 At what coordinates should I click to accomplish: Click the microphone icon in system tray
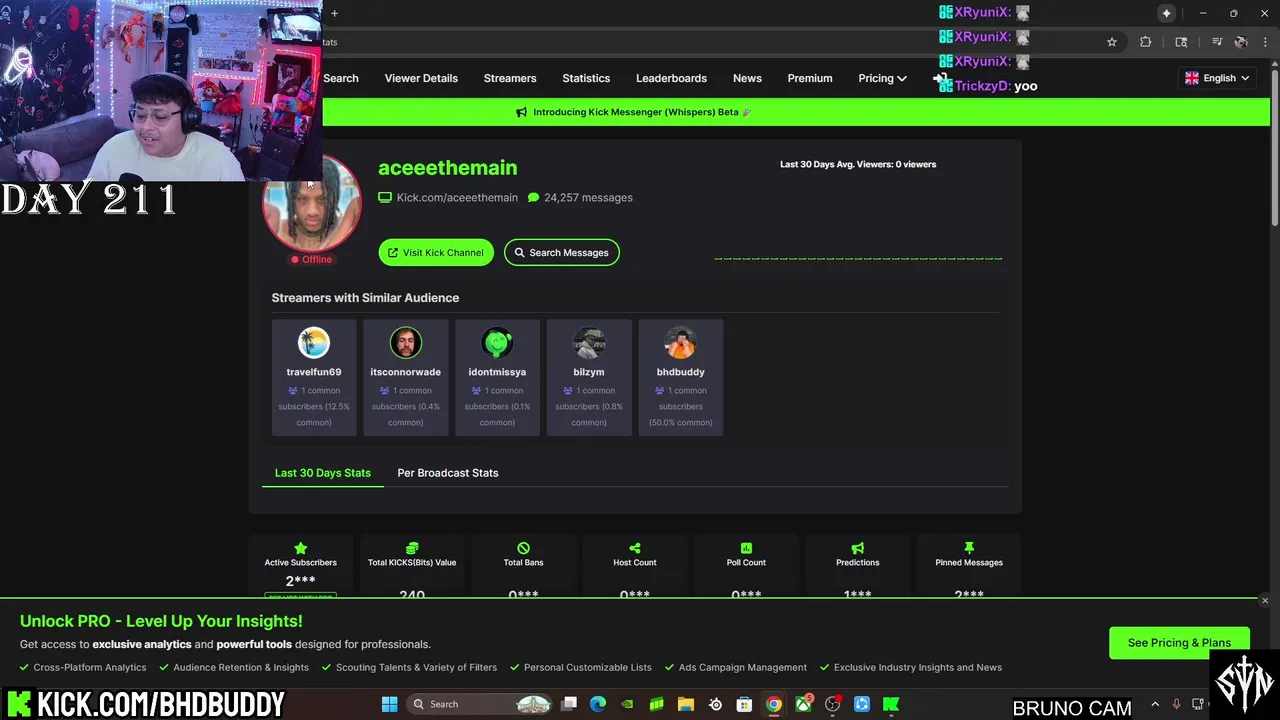(x=1176, y=704)
